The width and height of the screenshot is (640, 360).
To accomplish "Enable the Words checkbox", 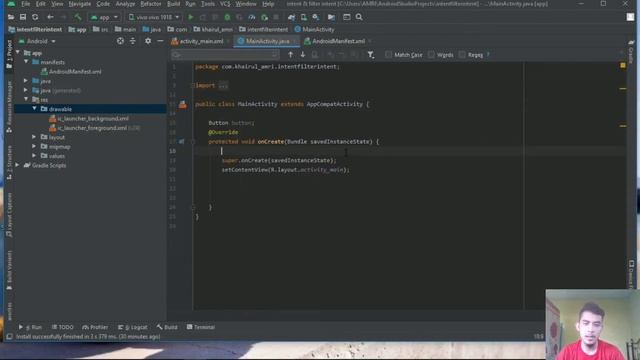I will [431, 55].
